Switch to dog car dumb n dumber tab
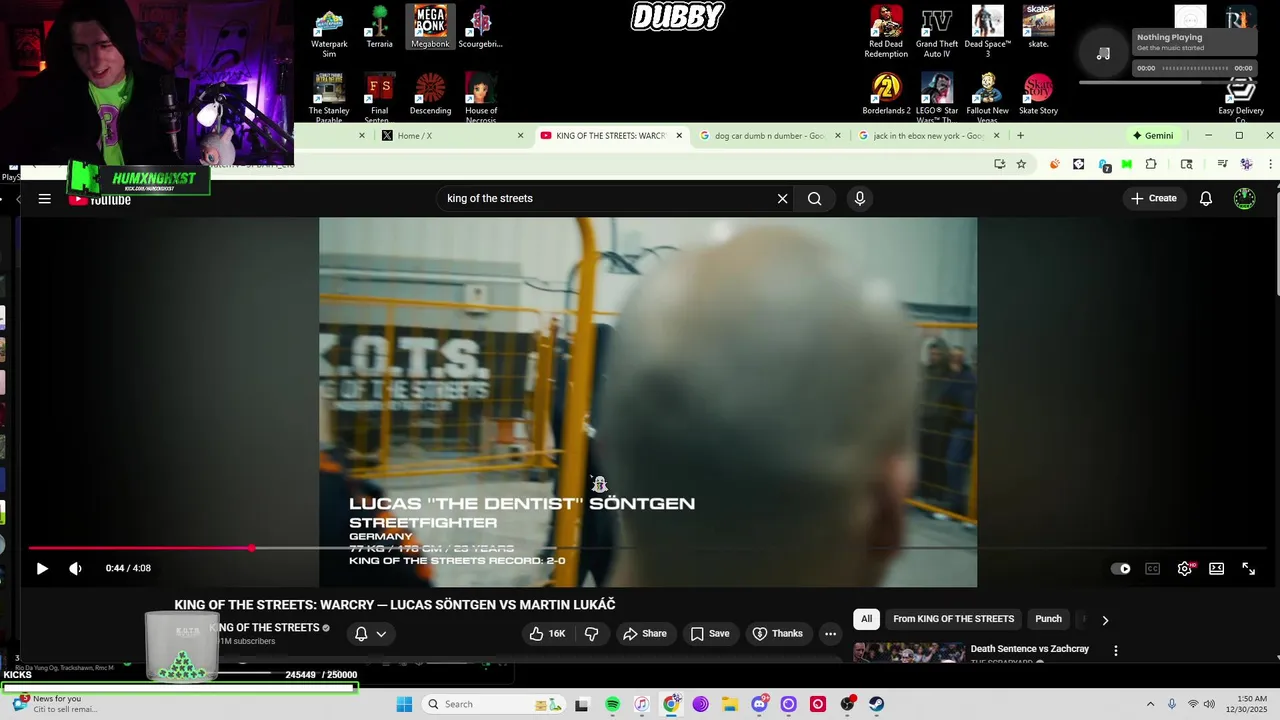 [770, 136]
